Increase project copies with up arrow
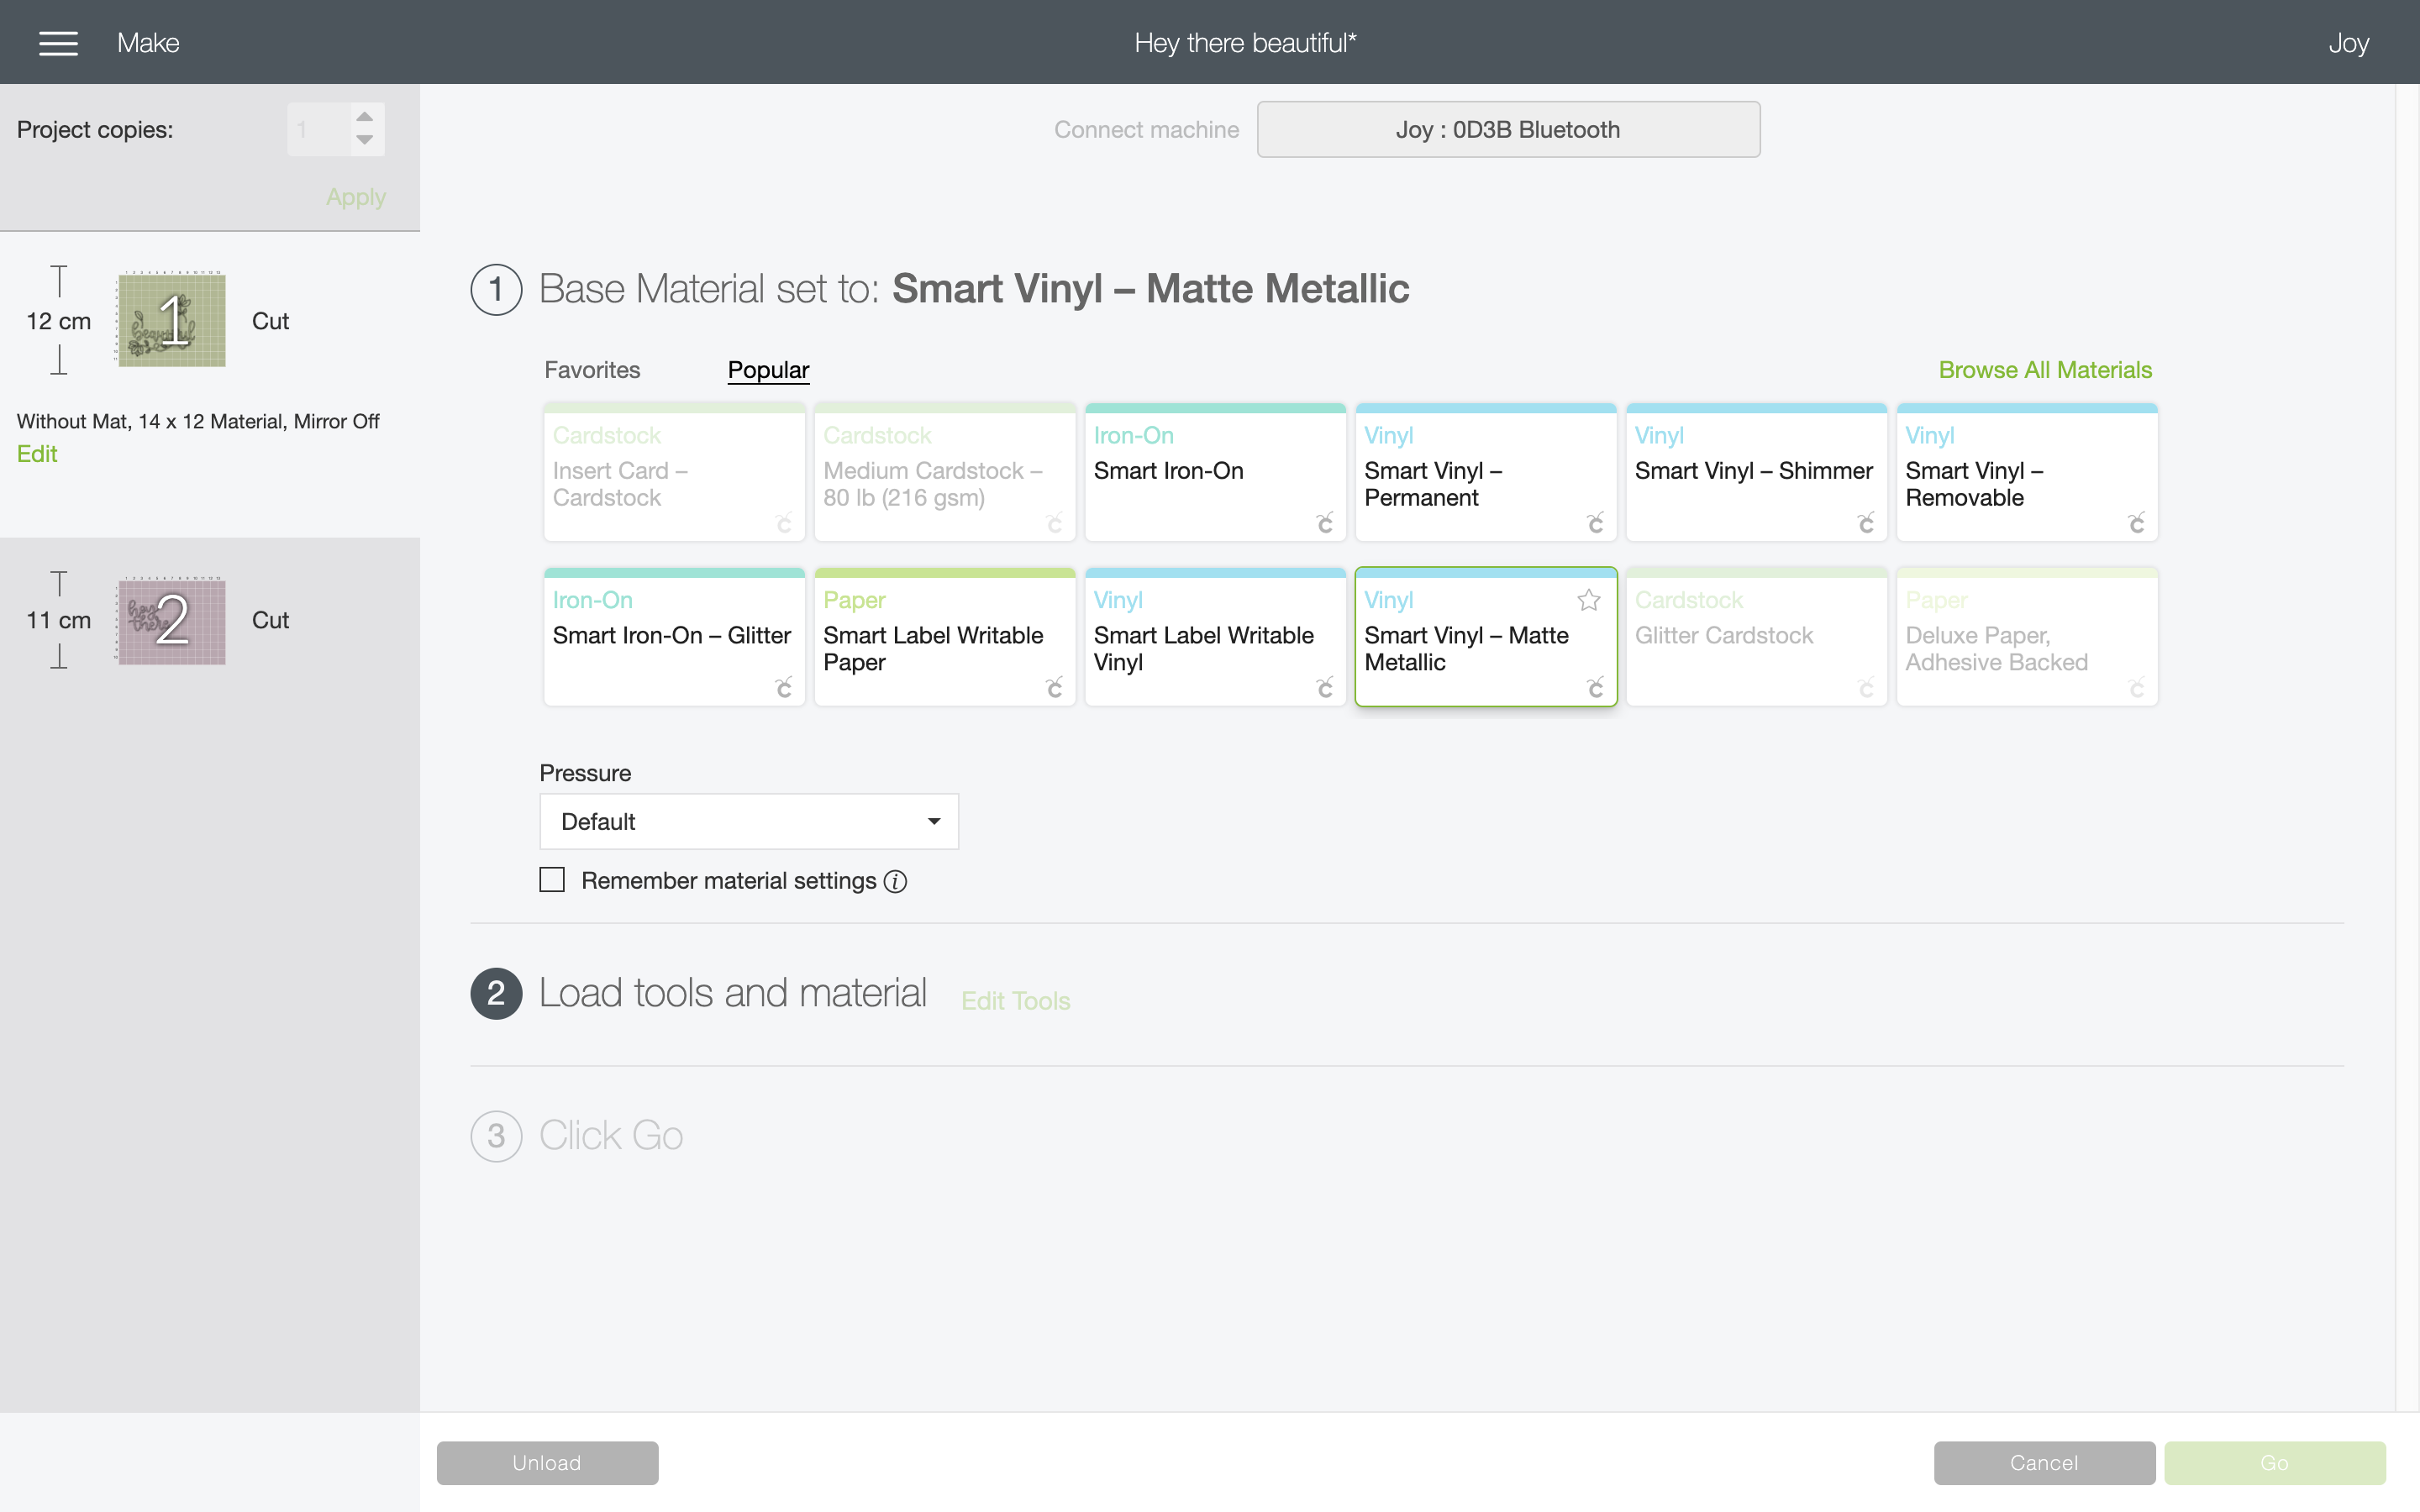Screen dimensions: 2420x1512 point(365,117)
